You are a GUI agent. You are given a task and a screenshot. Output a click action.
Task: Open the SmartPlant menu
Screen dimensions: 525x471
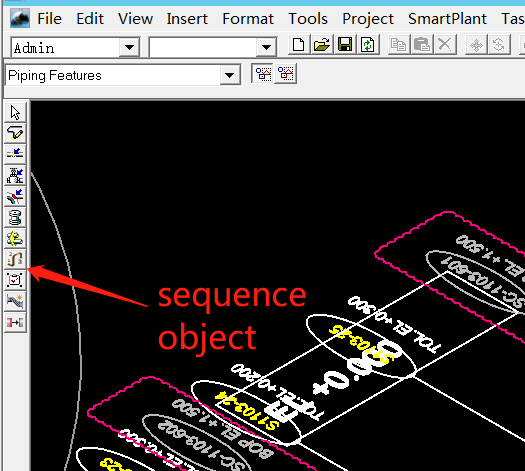447,19
